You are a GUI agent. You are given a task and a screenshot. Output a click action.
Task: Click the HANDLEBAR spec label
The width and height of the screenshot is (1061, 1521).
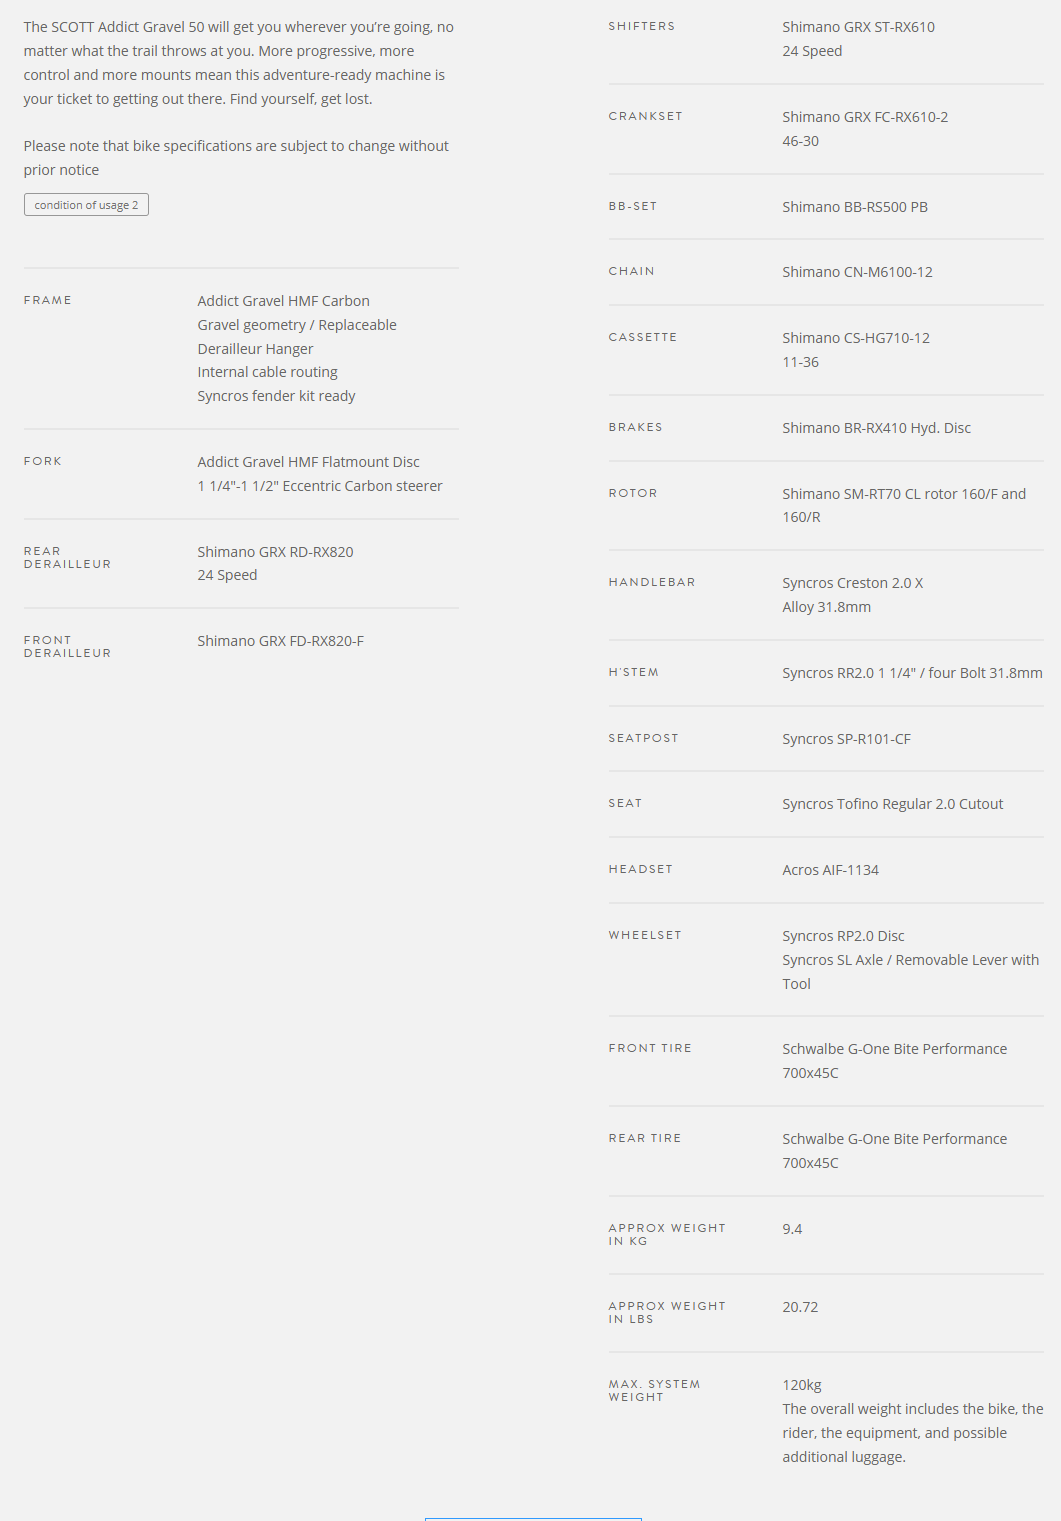point(651,582)
